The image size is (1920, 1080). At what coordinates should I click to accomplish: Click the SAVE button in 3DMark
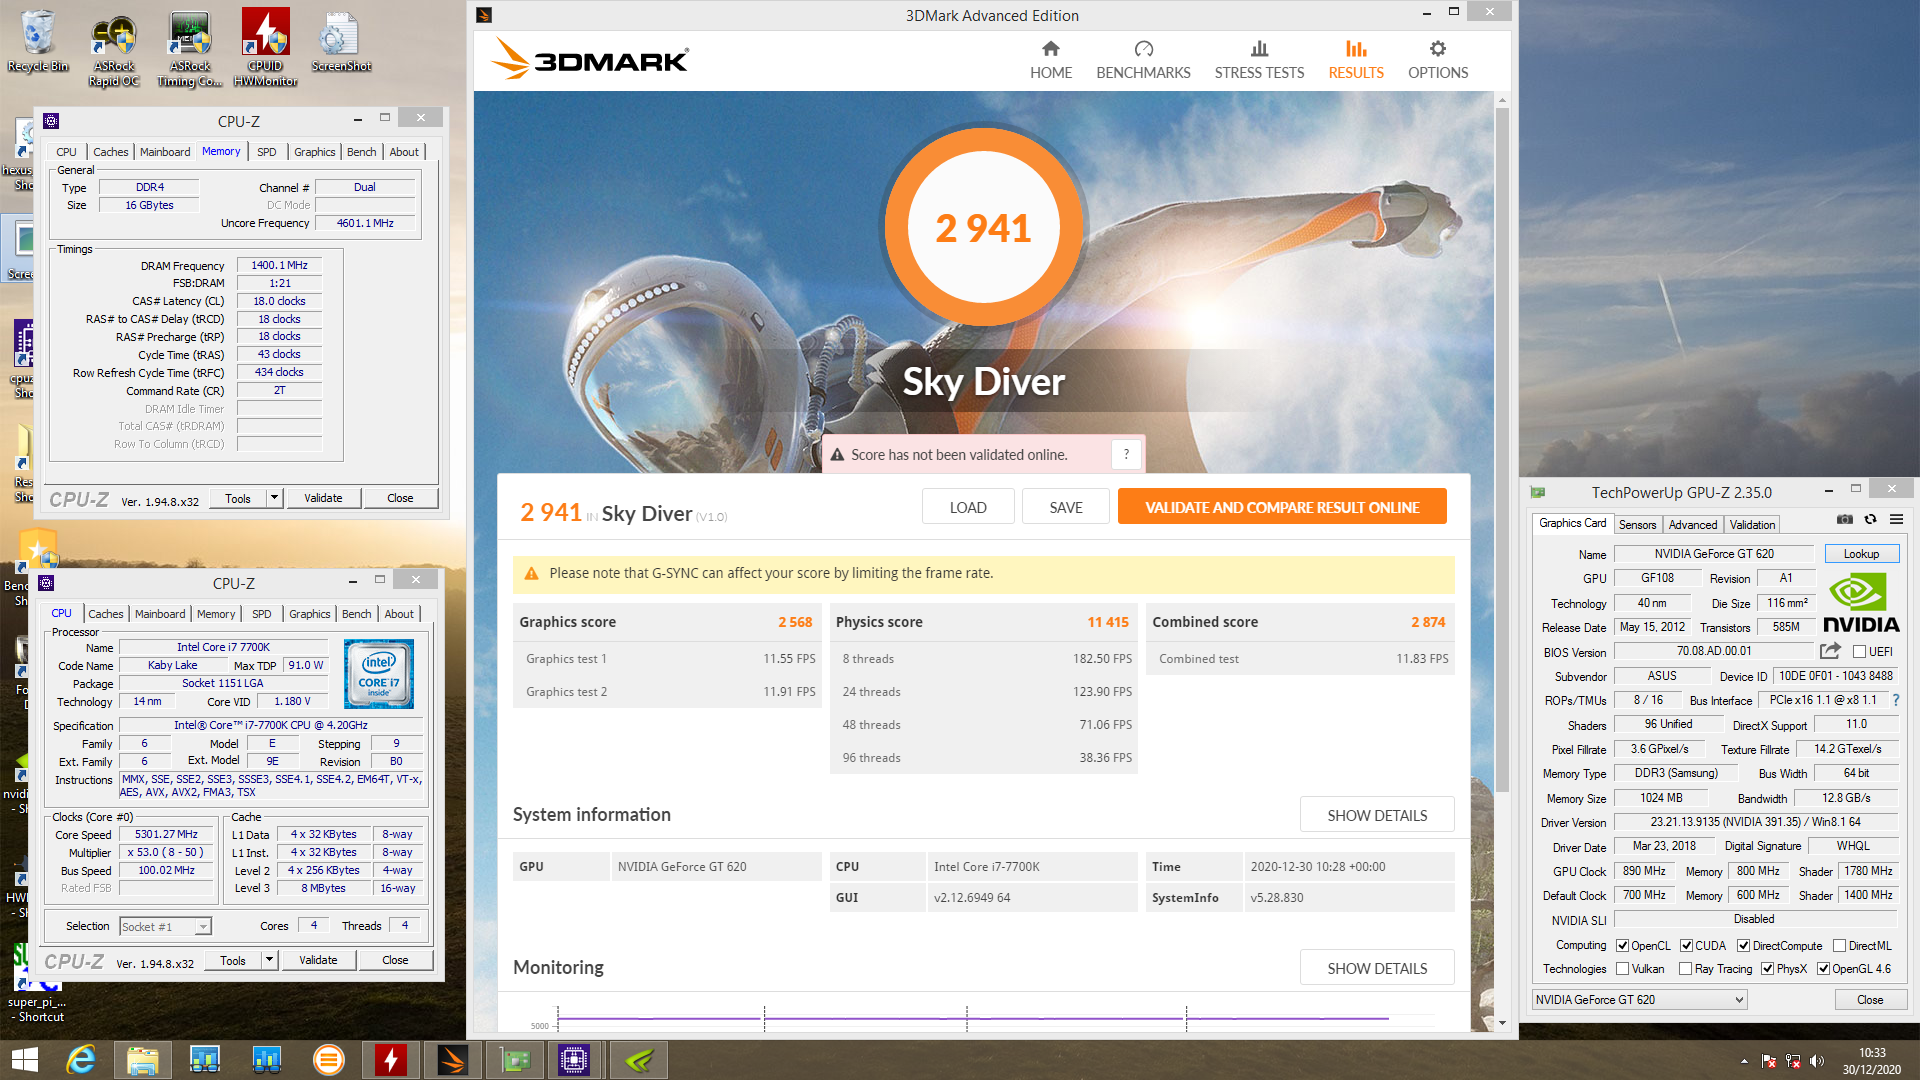tap(1066, 507)
